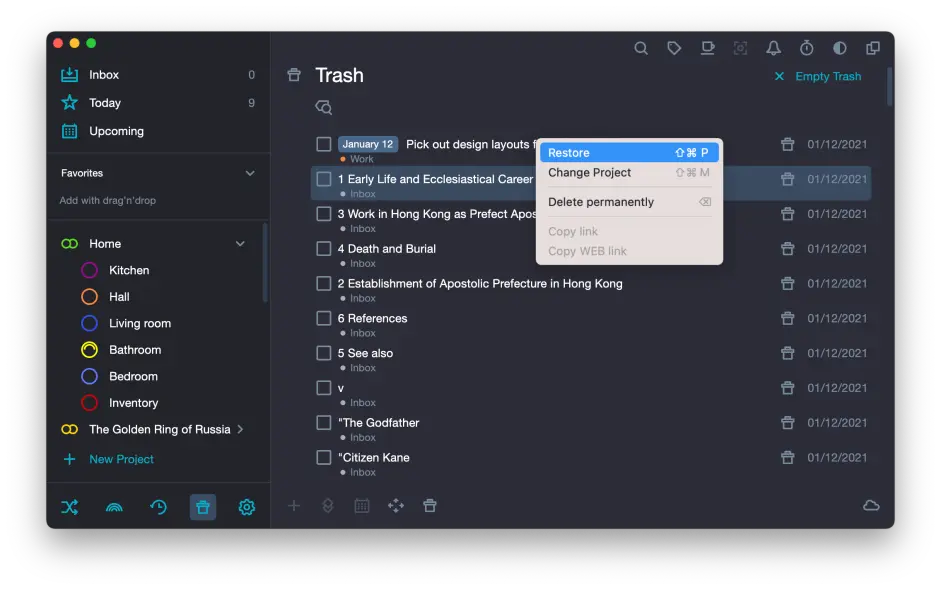Image resolution: width=941 pixels, height=590 pixels.
Task: Open settings gear in bottom sidebar
Action: click(x=246, y=507)
